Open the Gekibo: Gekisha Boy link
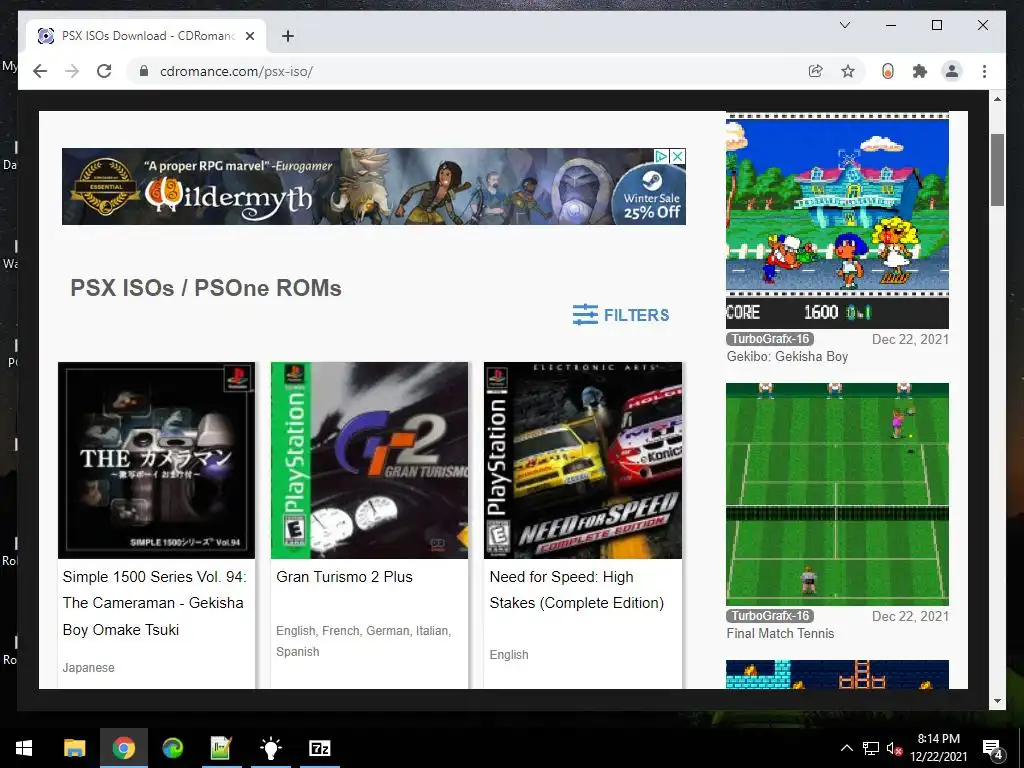 (x=787, y=357)
